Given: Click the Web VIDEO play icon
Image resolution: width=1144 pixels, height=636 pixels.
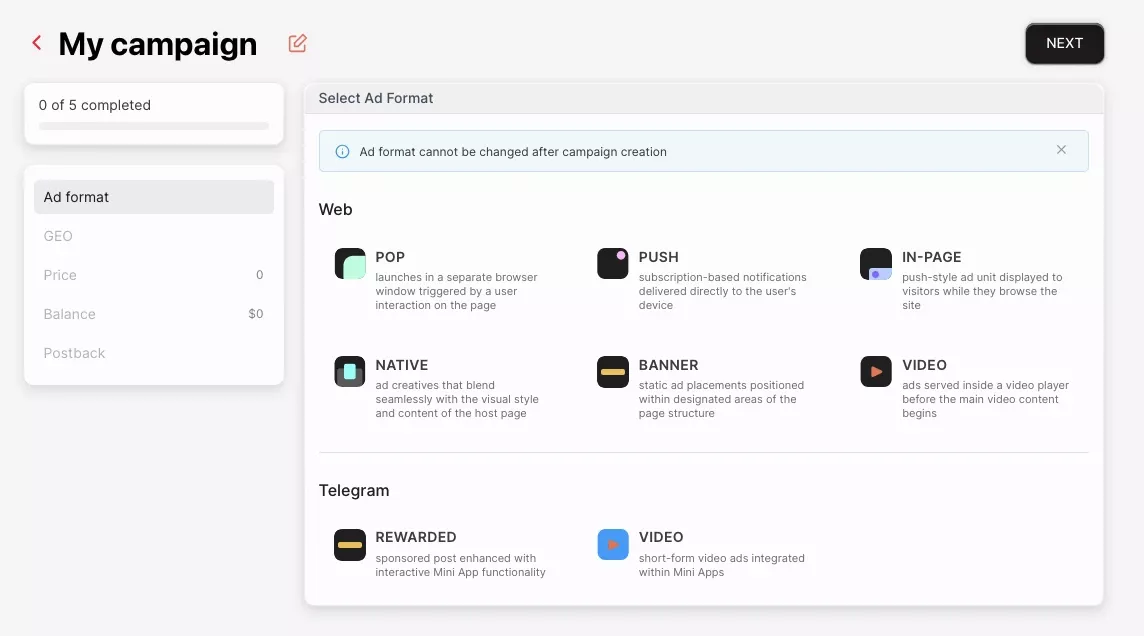Looking at the screenshot, I should (x=876, y=371).
